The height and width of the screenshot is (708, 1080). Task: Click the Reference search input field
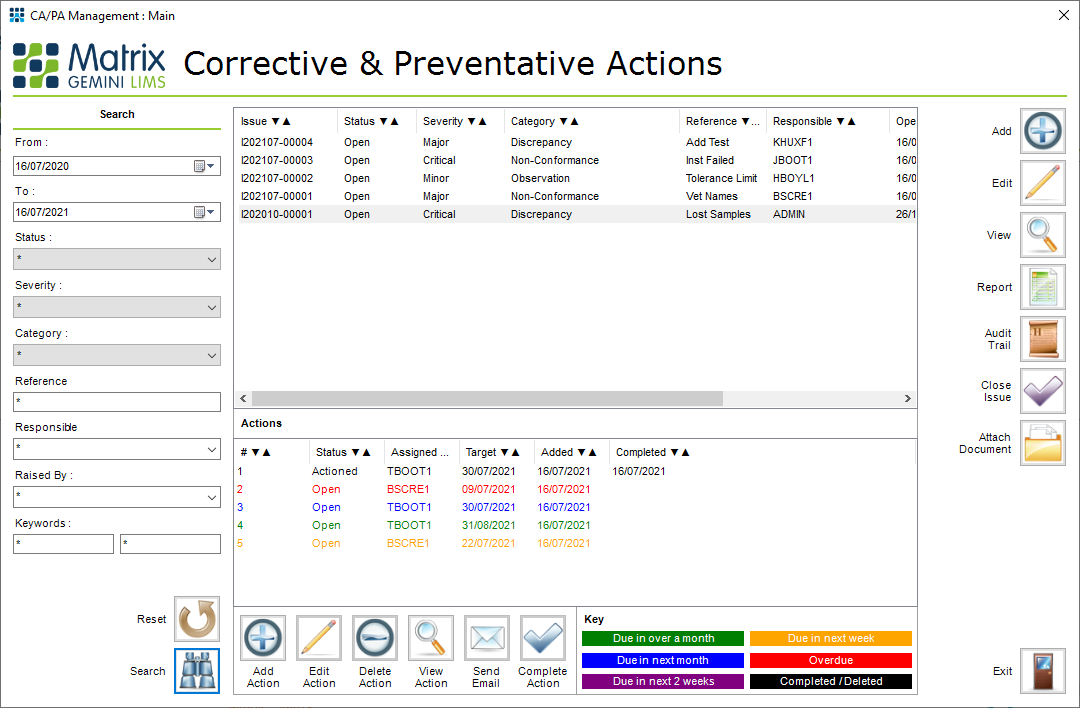[x=117, y=402]
